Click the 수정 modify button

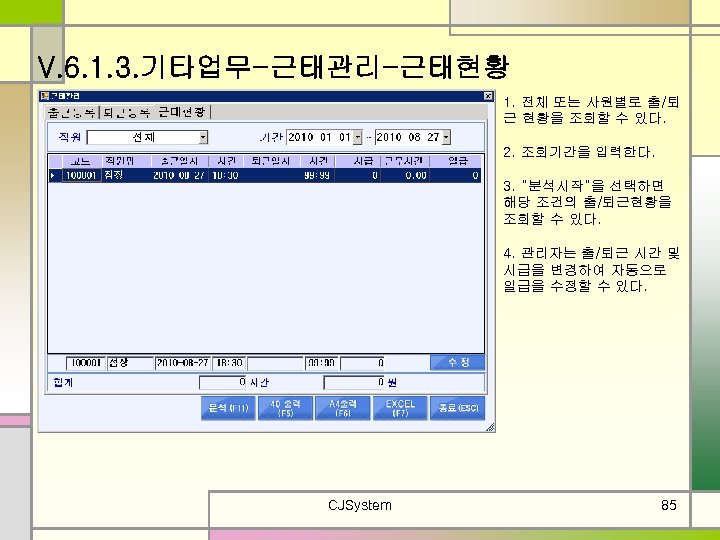(457, 362)
